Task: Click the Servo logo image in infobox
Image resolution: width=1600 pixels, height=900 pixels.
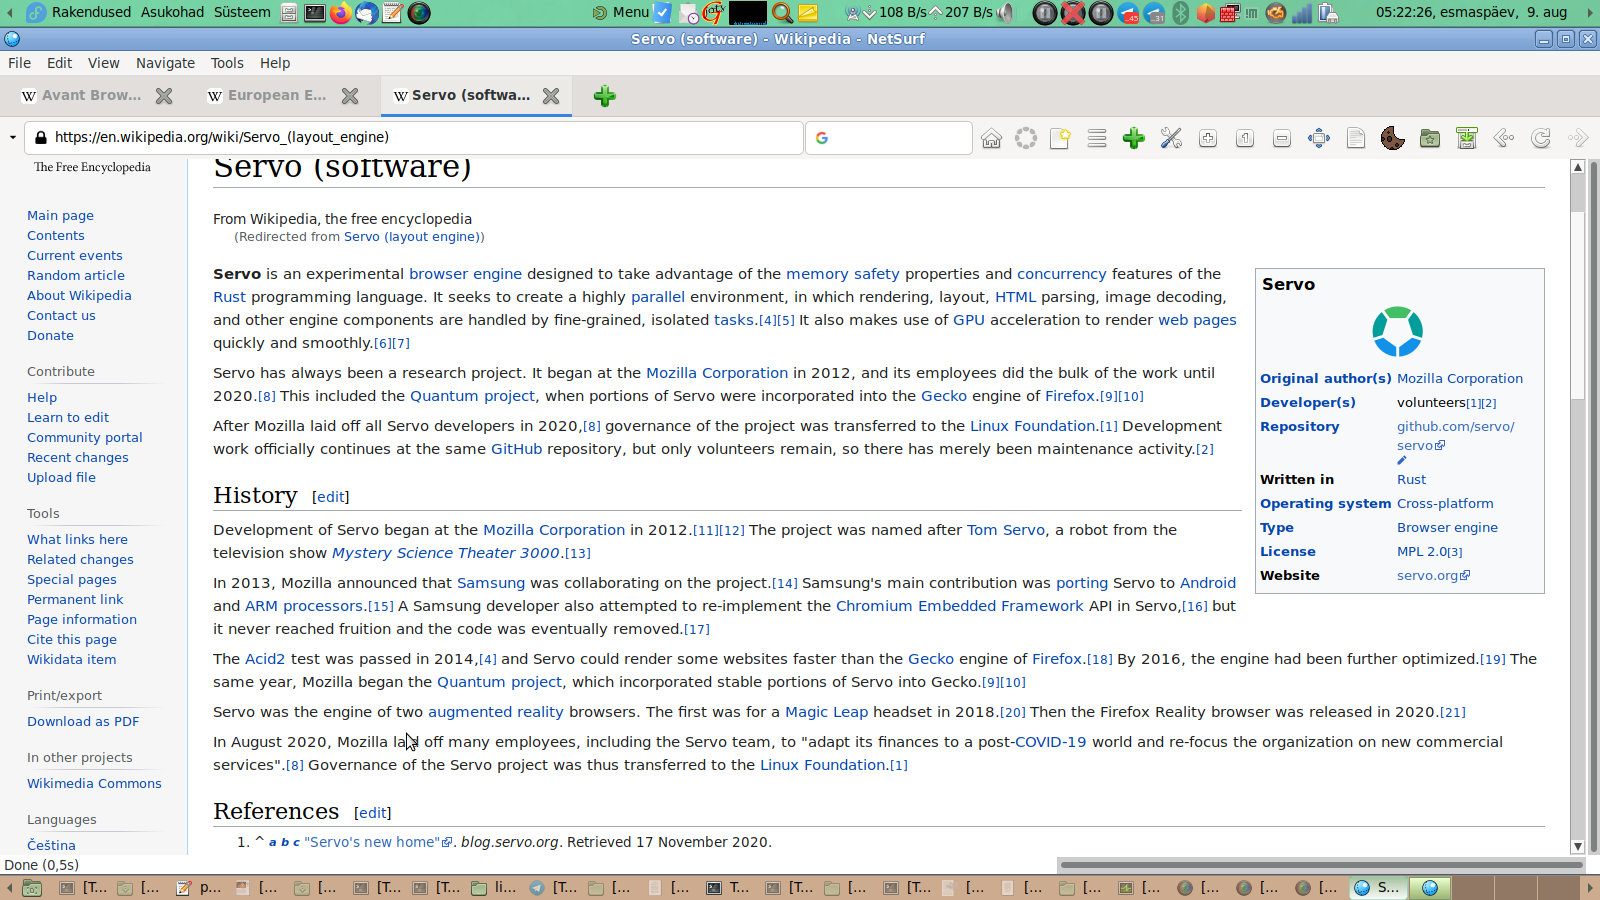Action: 1397,332
